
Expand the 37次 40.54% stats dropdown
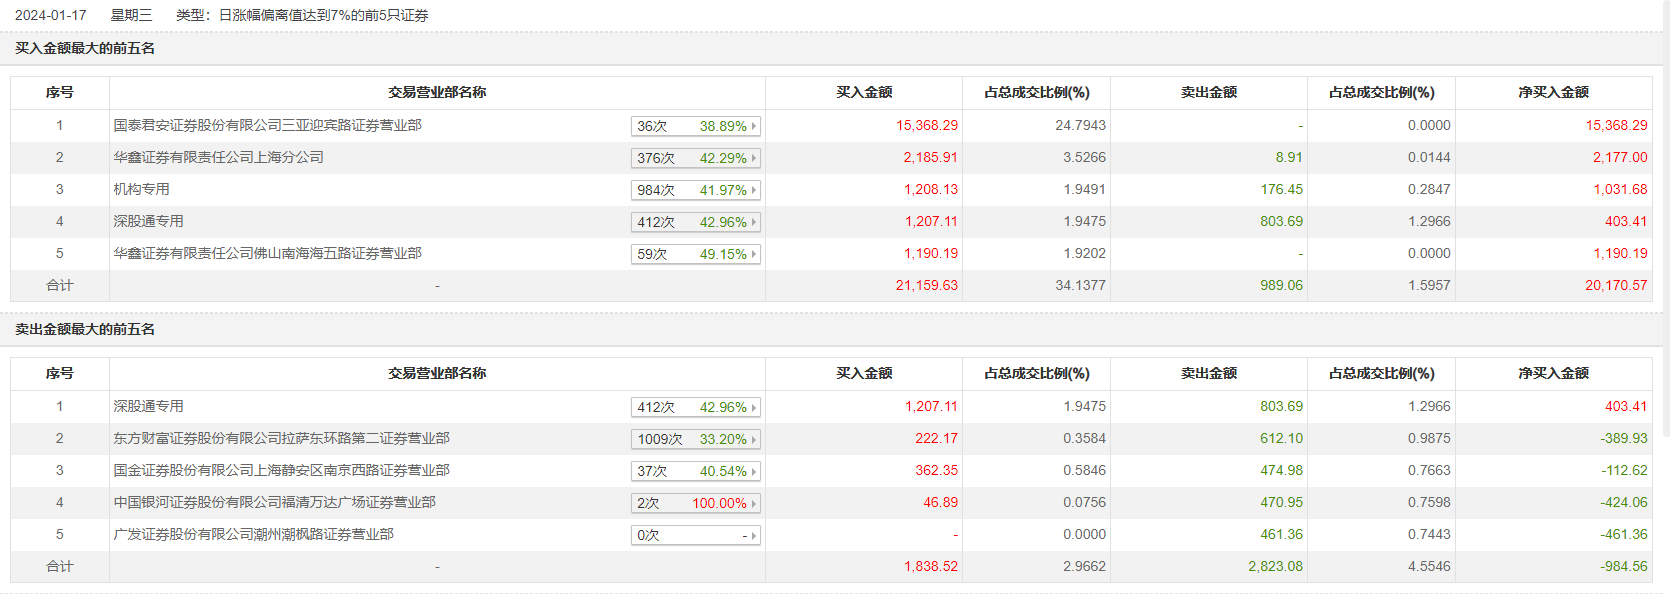[696, 471]
